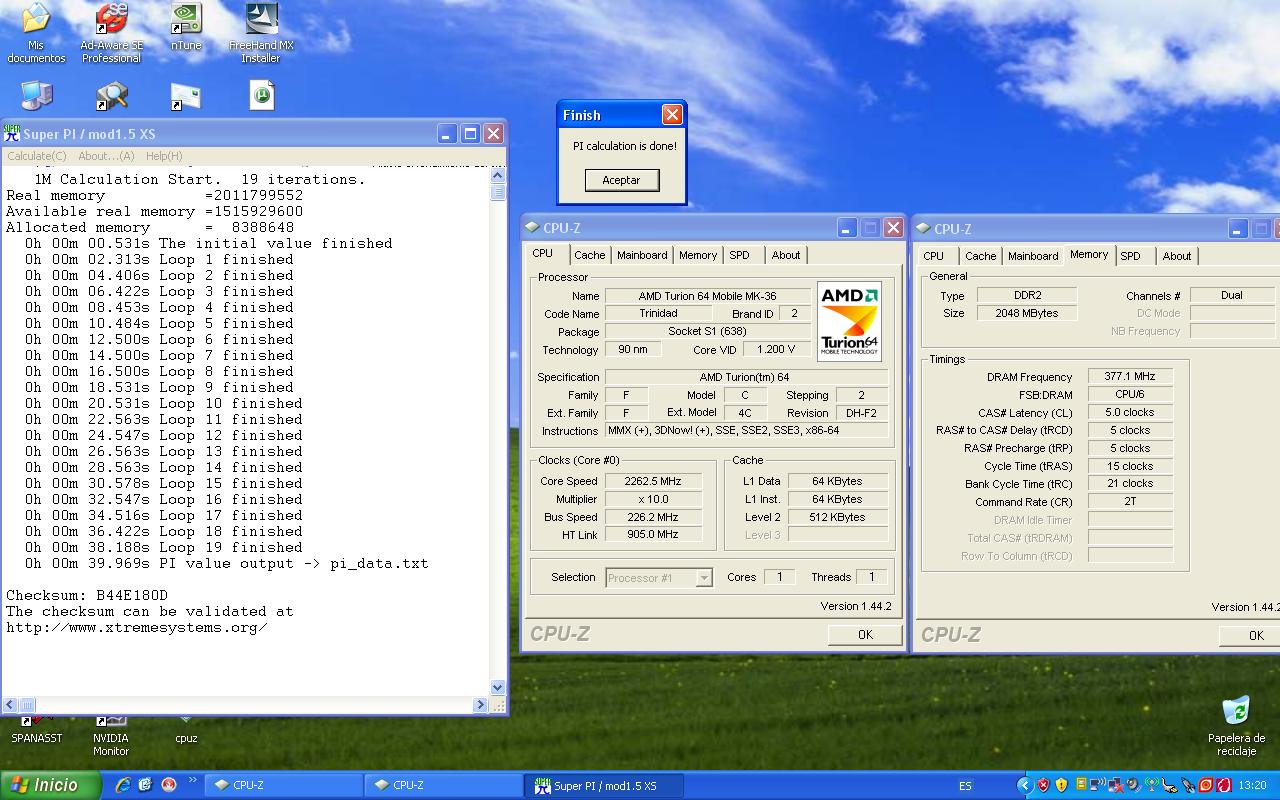Launch the Ad-Aware SE Professional shortcut
This screenshot has height=800, width=1280.
tap(111, 32)
